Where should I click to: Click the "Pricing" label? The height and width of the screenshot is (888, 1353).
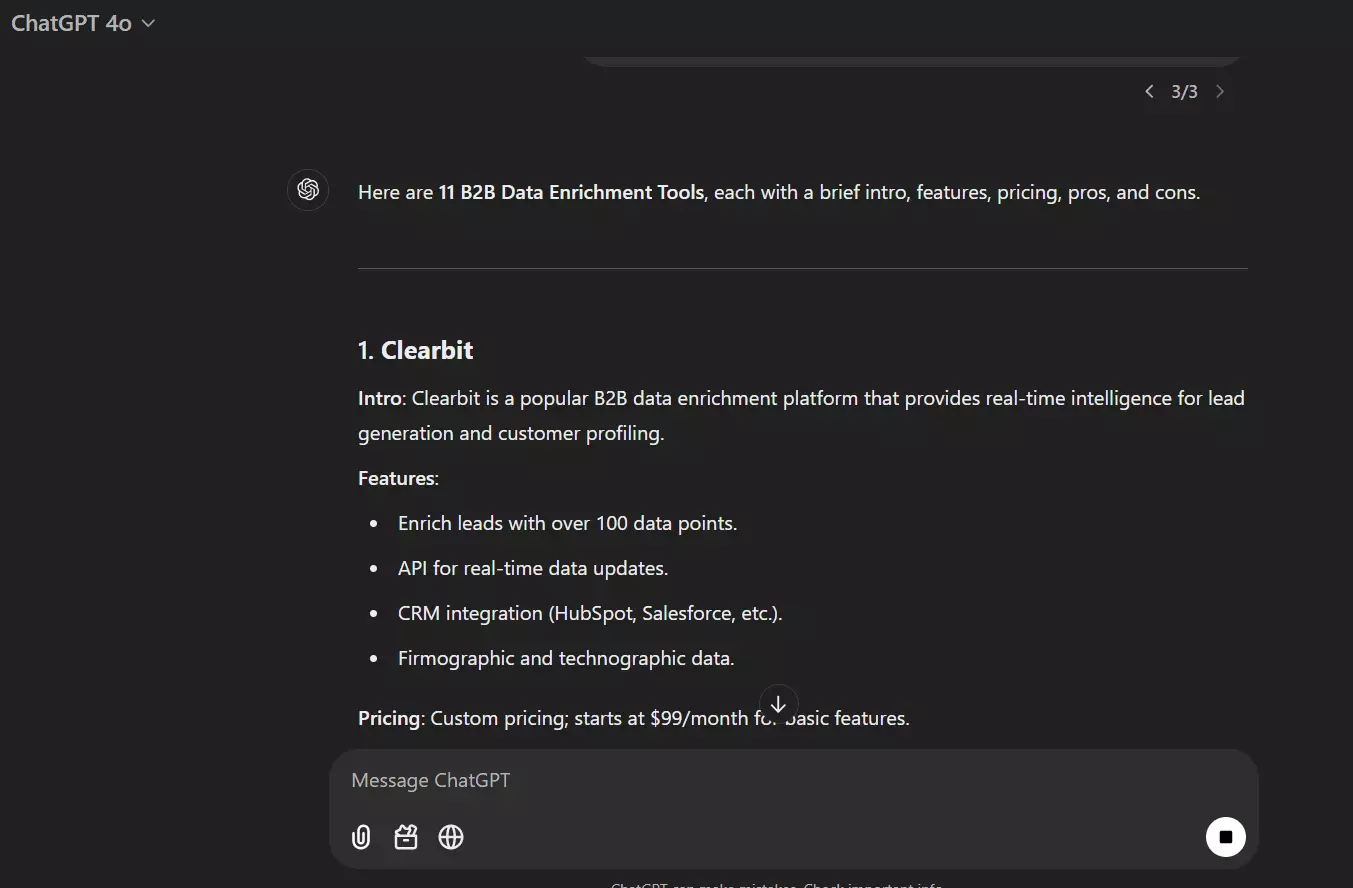coord(388,718)
